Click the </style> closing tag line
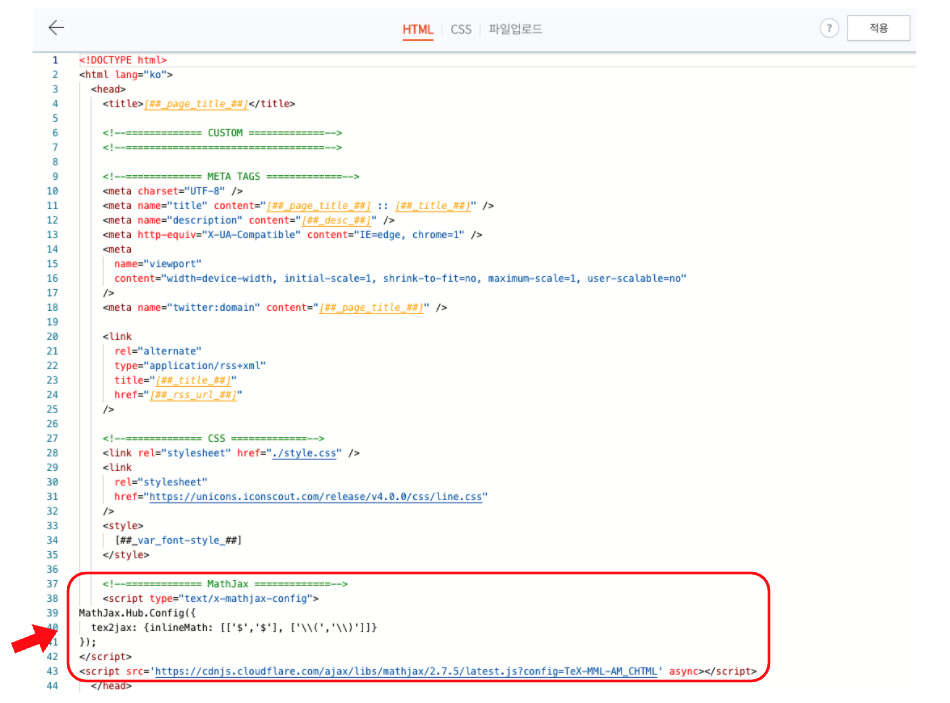The height and width of the screenshot is (703, 950). pyautogui.click(x=126, y=555)
